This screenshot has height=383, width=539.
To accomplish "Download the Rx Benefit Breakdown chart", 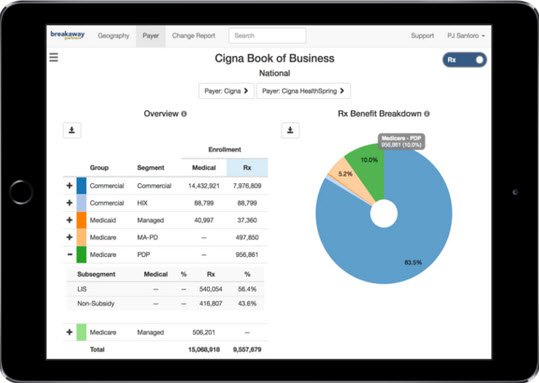I will pos(290,130).
